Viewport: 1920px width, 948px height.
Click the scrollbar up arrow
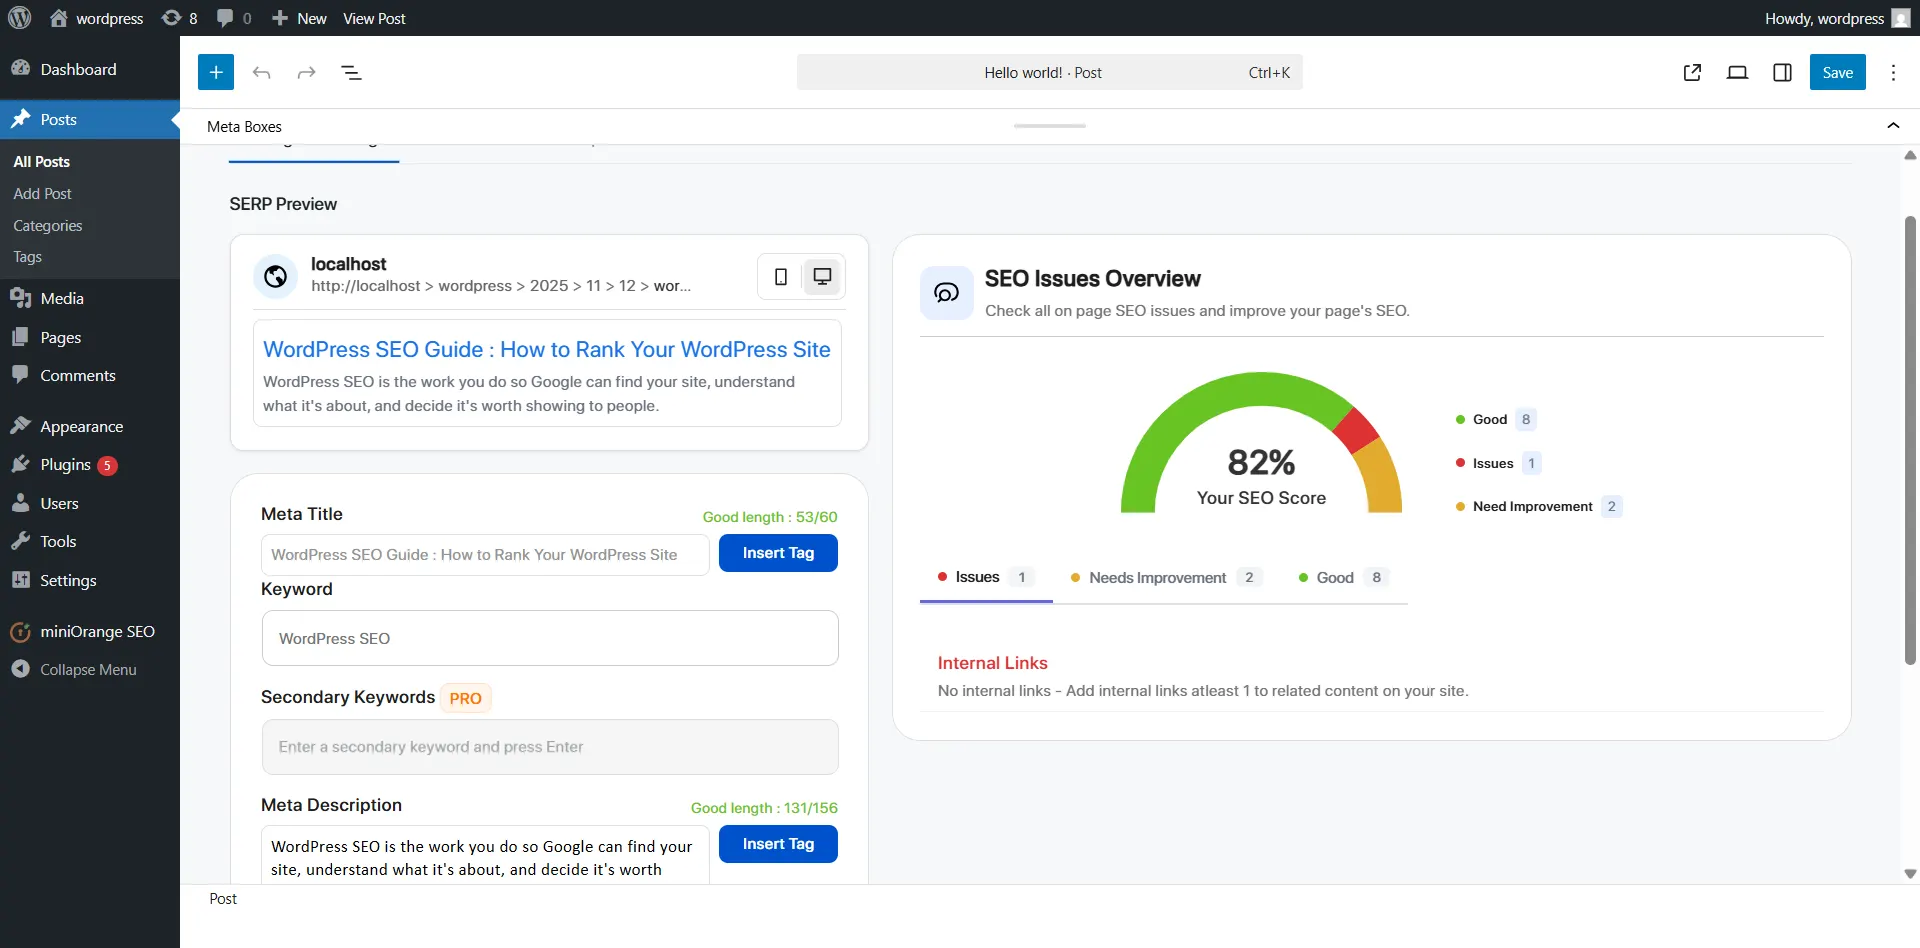click(x=1910, y=155)
